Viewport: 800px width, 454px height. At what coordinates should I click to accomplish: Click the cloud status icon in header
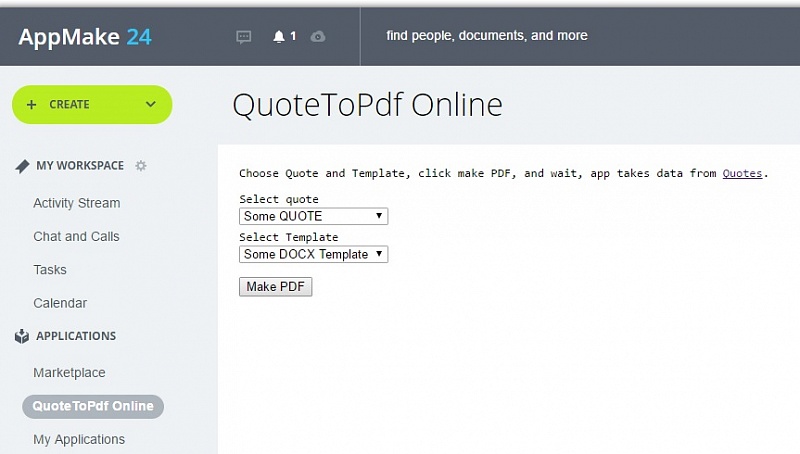pos(318,37)
